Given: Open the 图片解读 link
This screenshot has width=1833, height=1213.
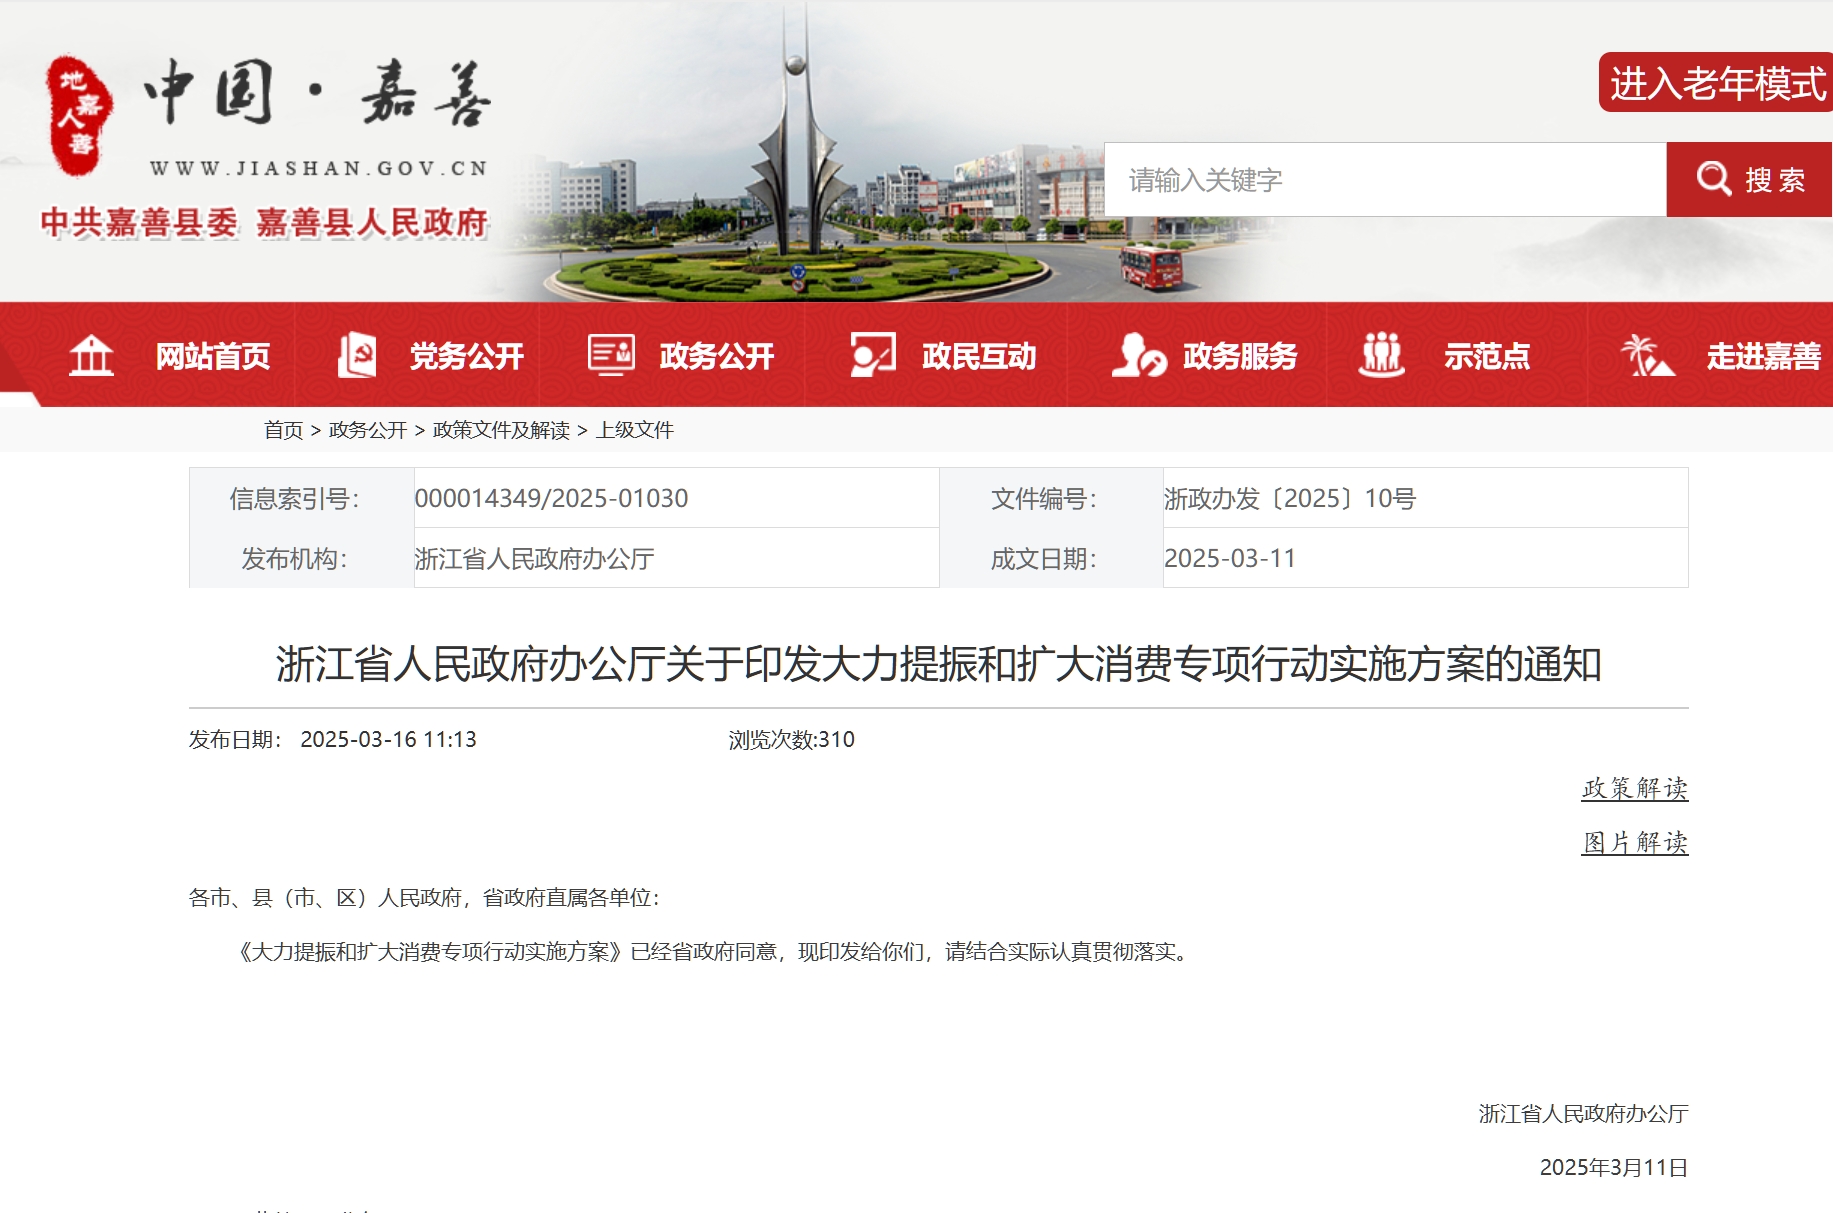Looking at the screenshot, I should pyautogui.click(x=1634, y=842).
